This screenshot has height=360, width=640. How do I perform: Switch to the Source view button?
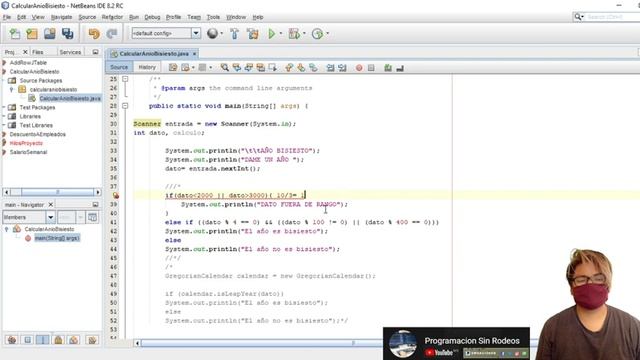coord(119,67)
